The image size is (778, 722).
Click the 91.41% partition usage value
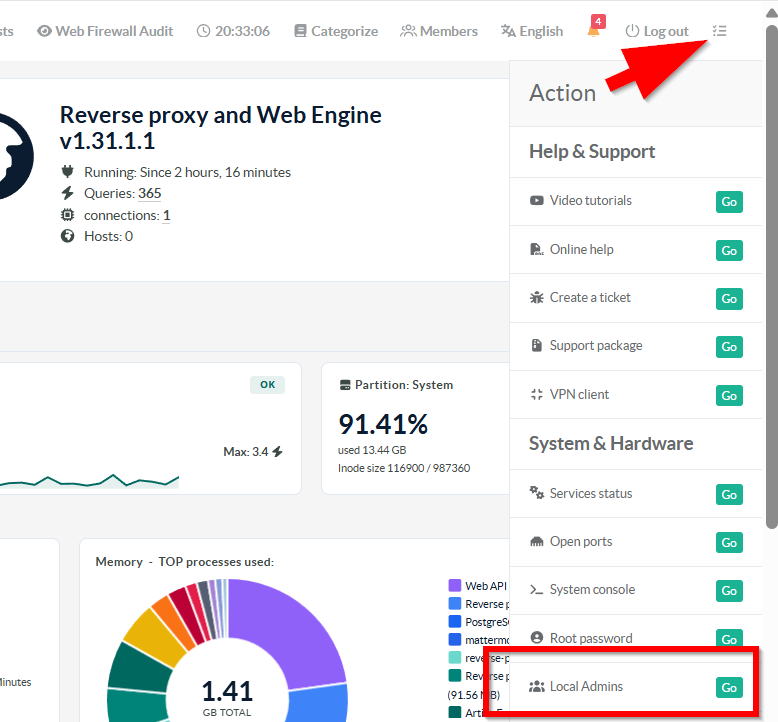pos(383,424)
